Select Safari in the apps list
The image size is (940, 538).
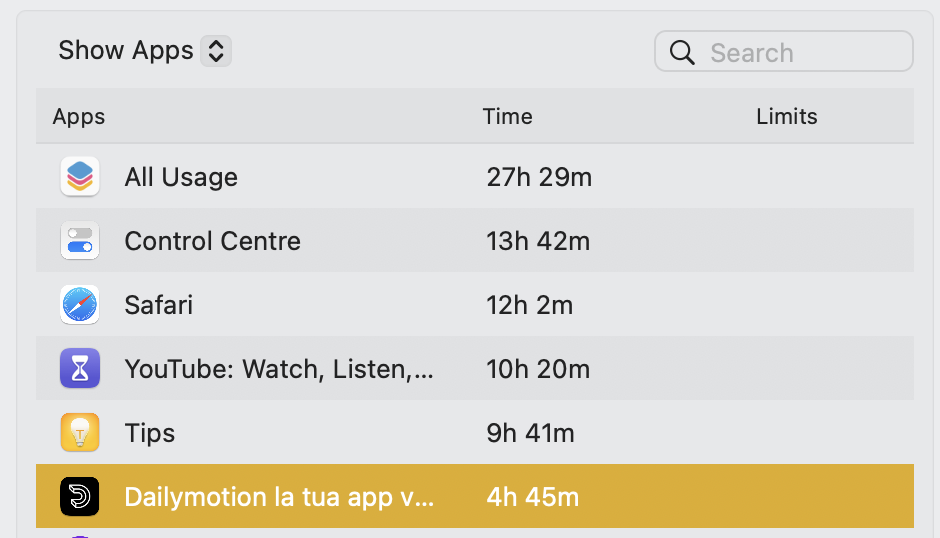[475, 305]
